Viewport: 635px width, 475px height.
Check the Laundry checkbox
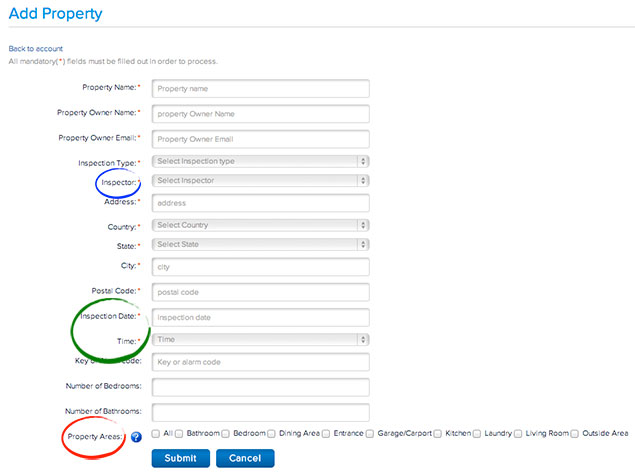click(477, 434)
